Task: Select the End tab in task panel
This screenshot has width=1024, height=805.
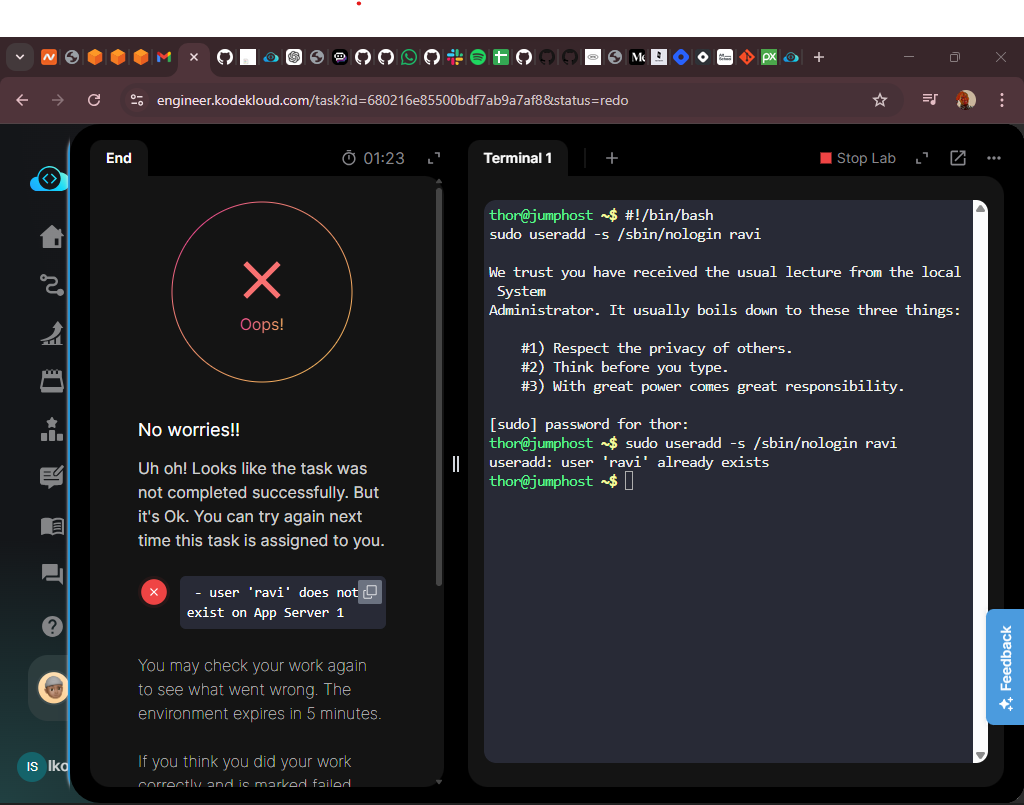Action: 118,158
